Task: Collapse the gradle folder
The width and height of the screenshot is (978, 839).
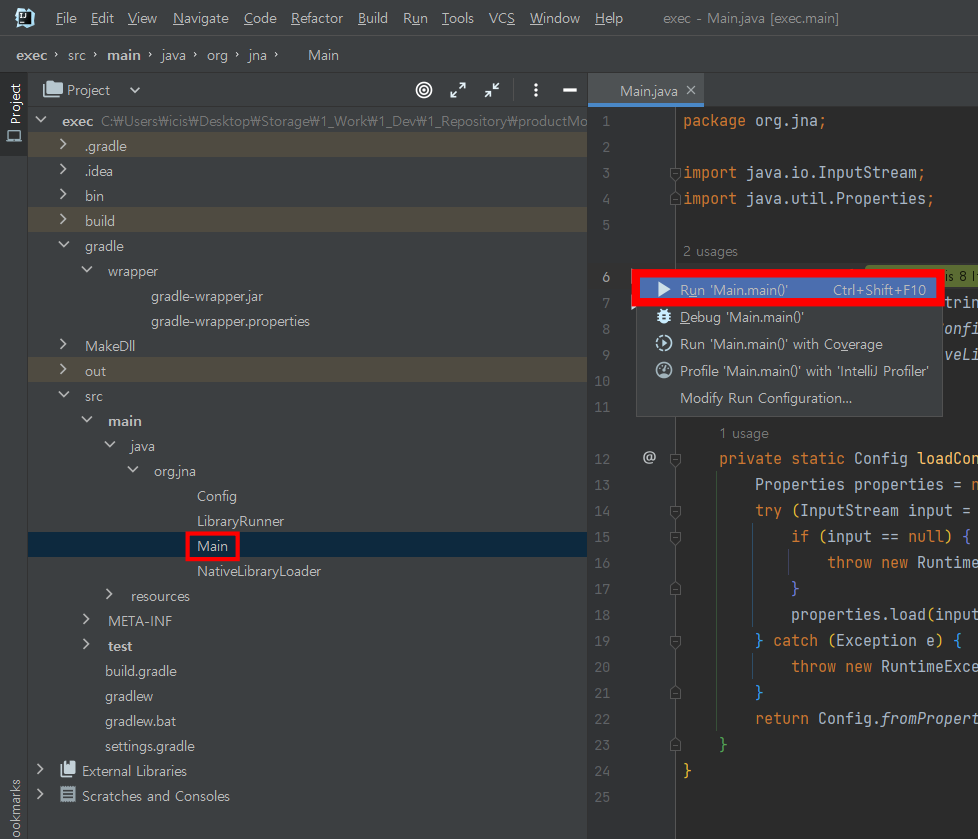Action: (x=64, y=245)
